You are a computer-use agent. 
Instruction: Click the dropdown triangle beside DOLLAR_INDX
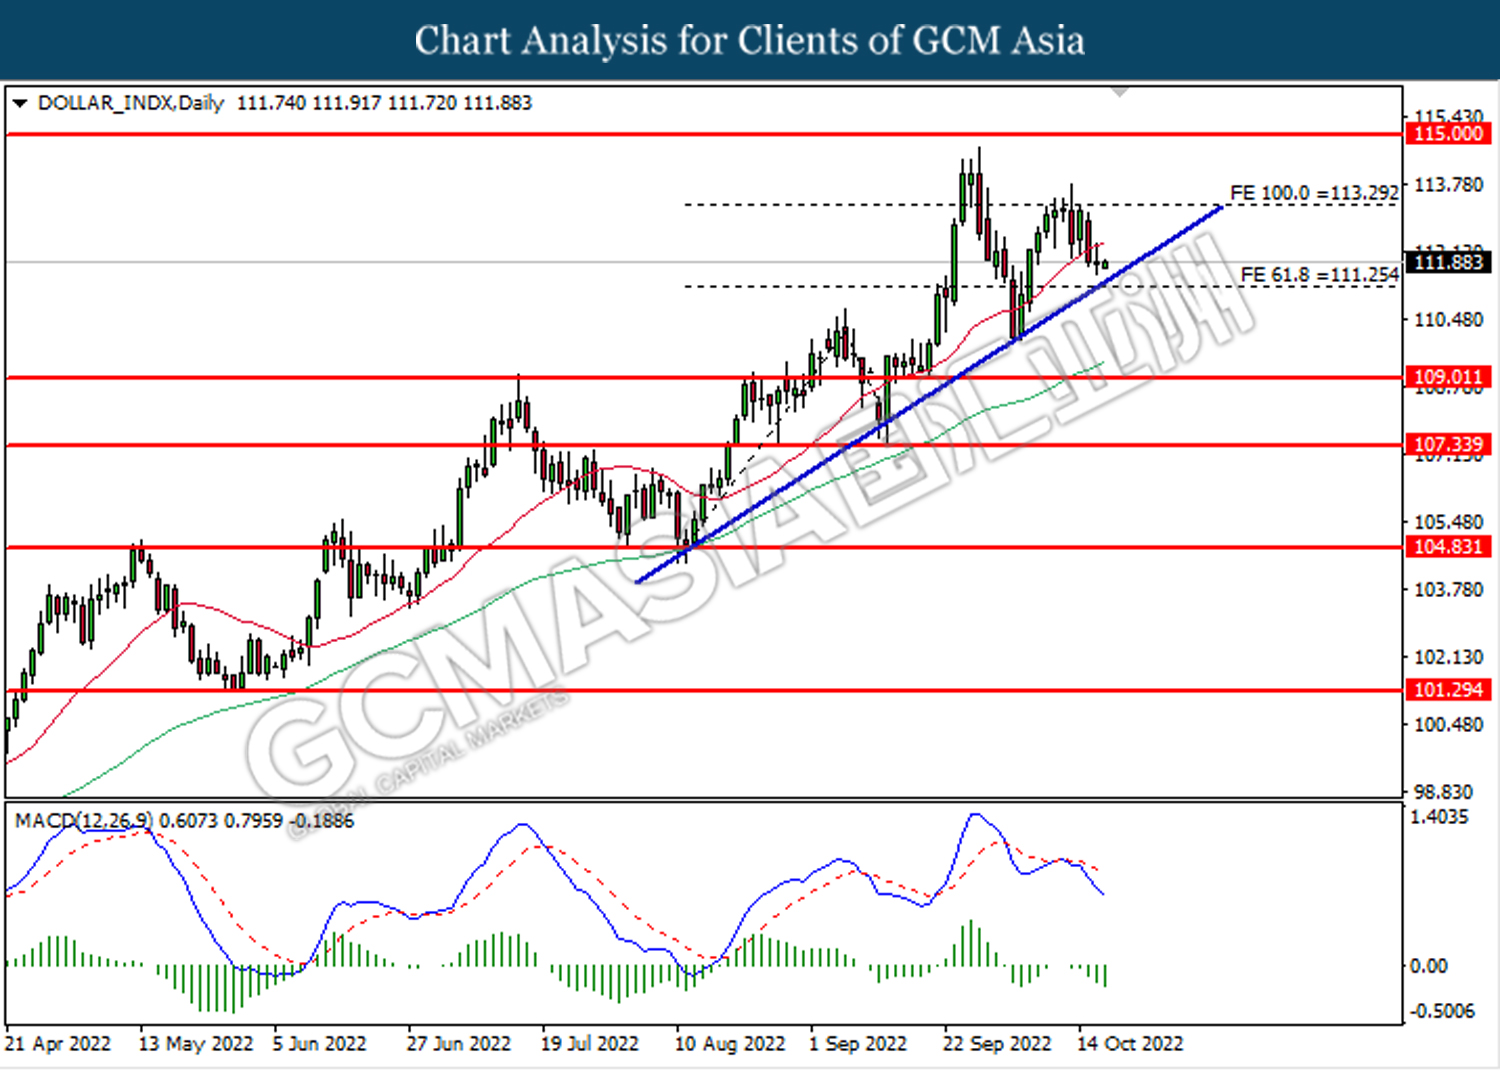point(20,103)
